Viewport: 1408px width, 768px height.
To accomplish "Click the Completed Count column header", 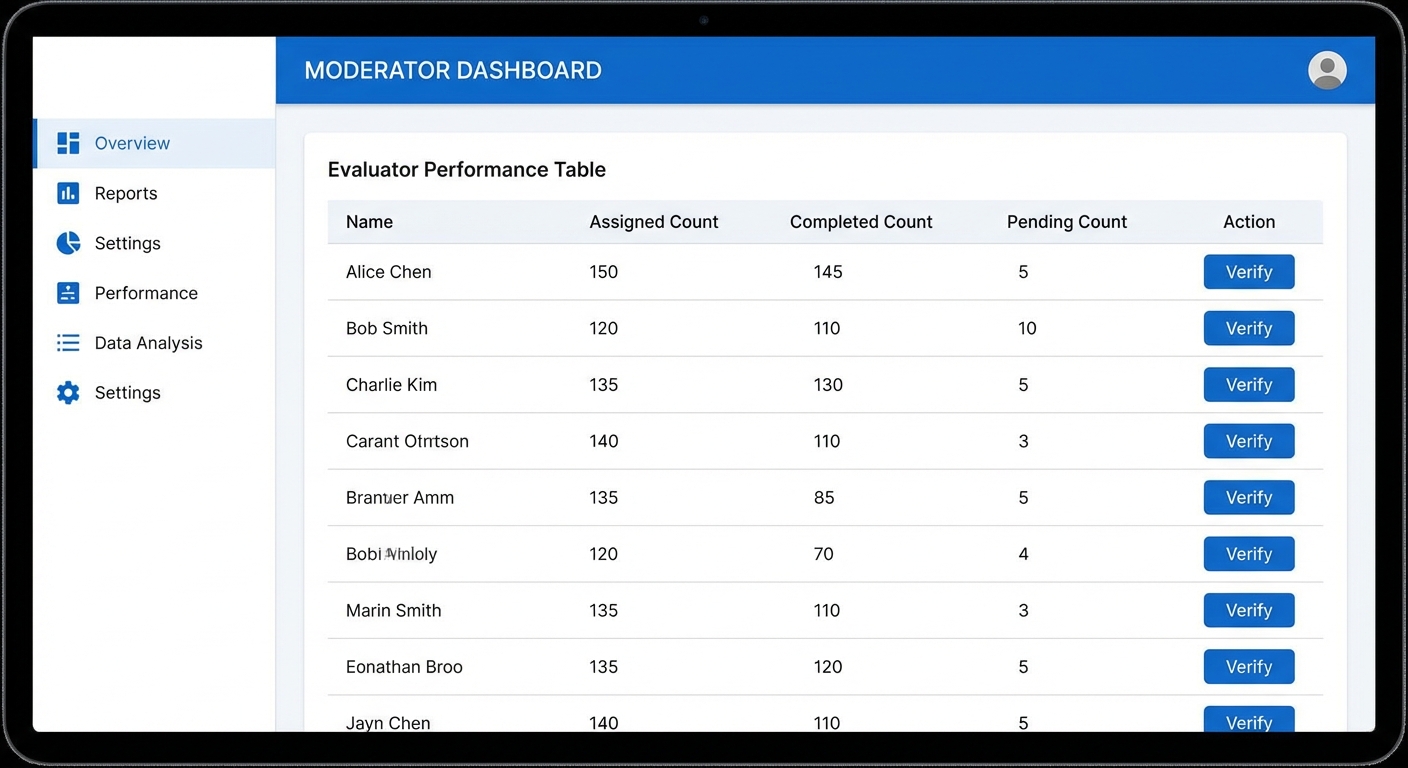I will click(861, 222).
